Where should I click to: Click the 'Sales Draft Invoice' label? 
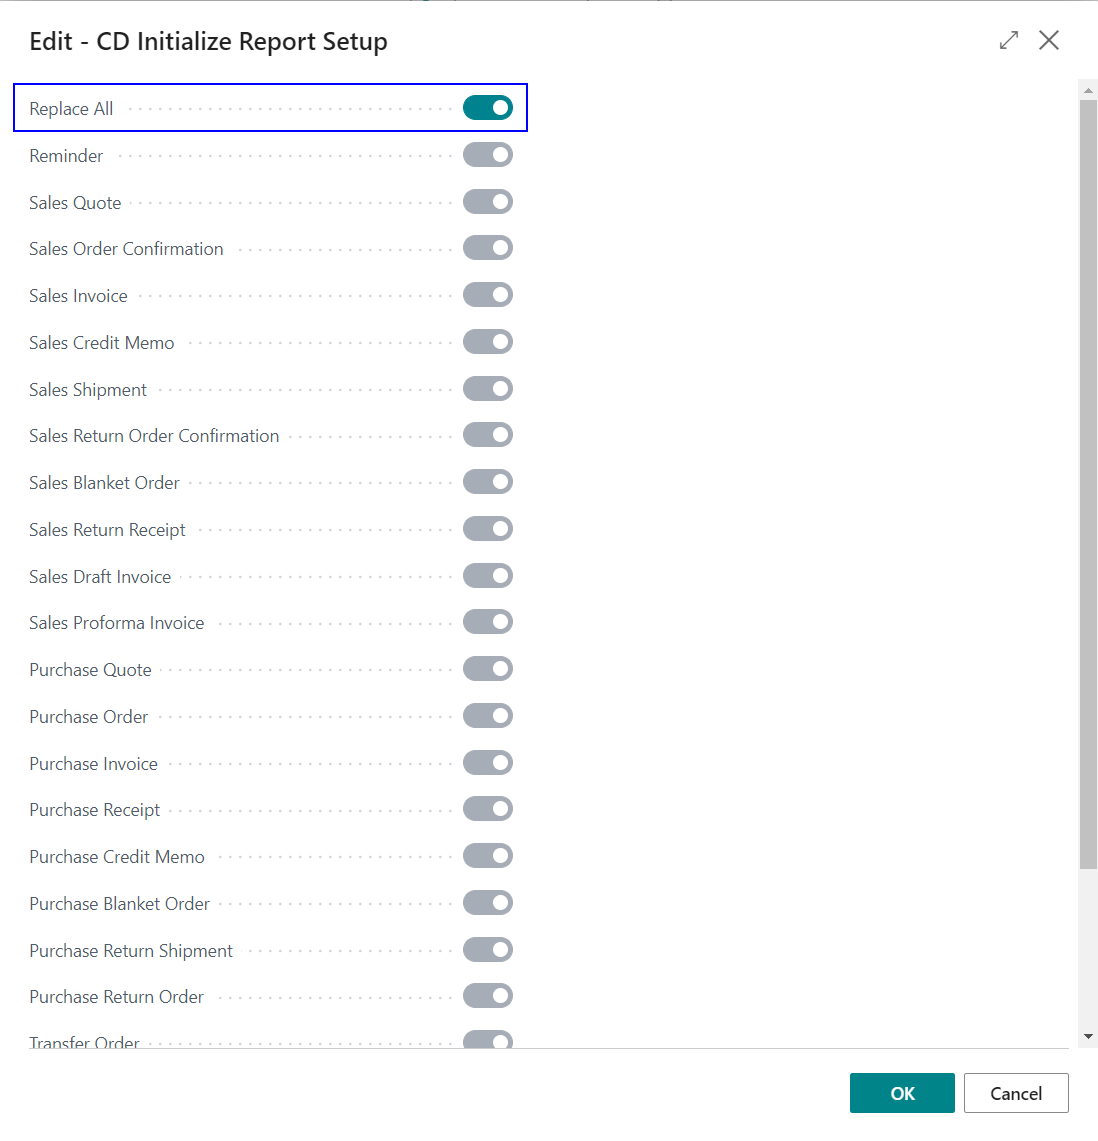click(x=100, y=577)
